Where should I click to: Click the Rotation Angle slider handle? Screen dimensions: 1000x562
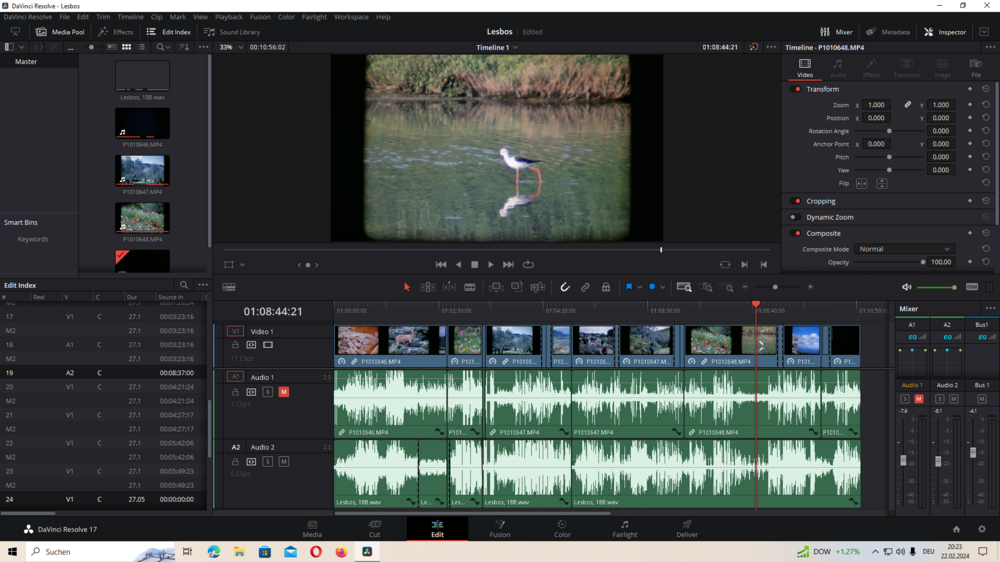tap(889, 131)
